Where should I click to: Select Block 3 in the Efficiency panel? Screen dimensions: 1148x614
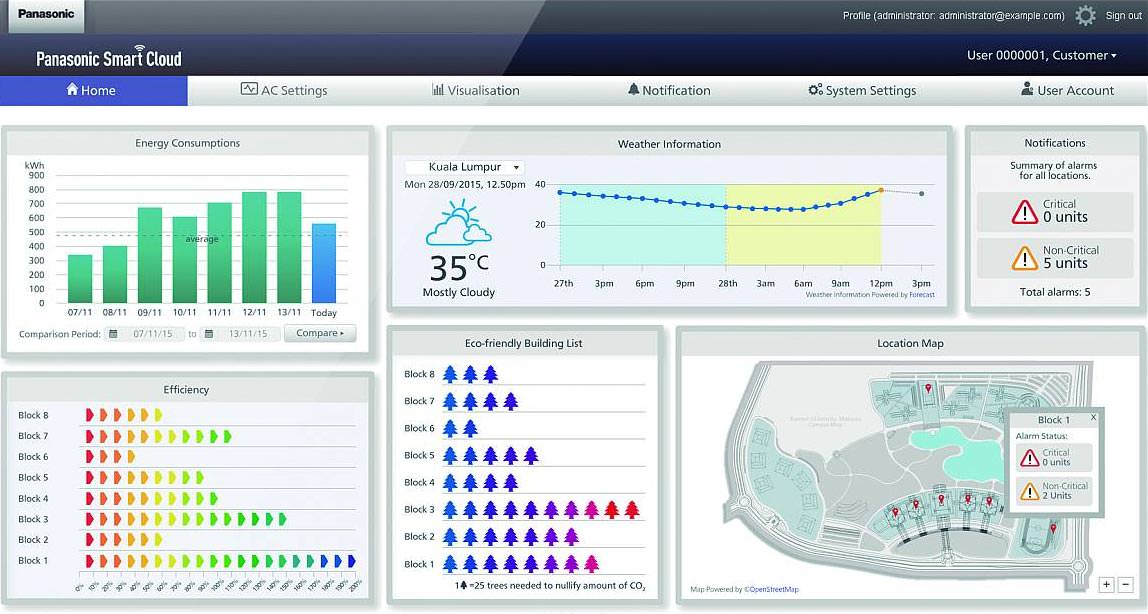pos(34,519)
